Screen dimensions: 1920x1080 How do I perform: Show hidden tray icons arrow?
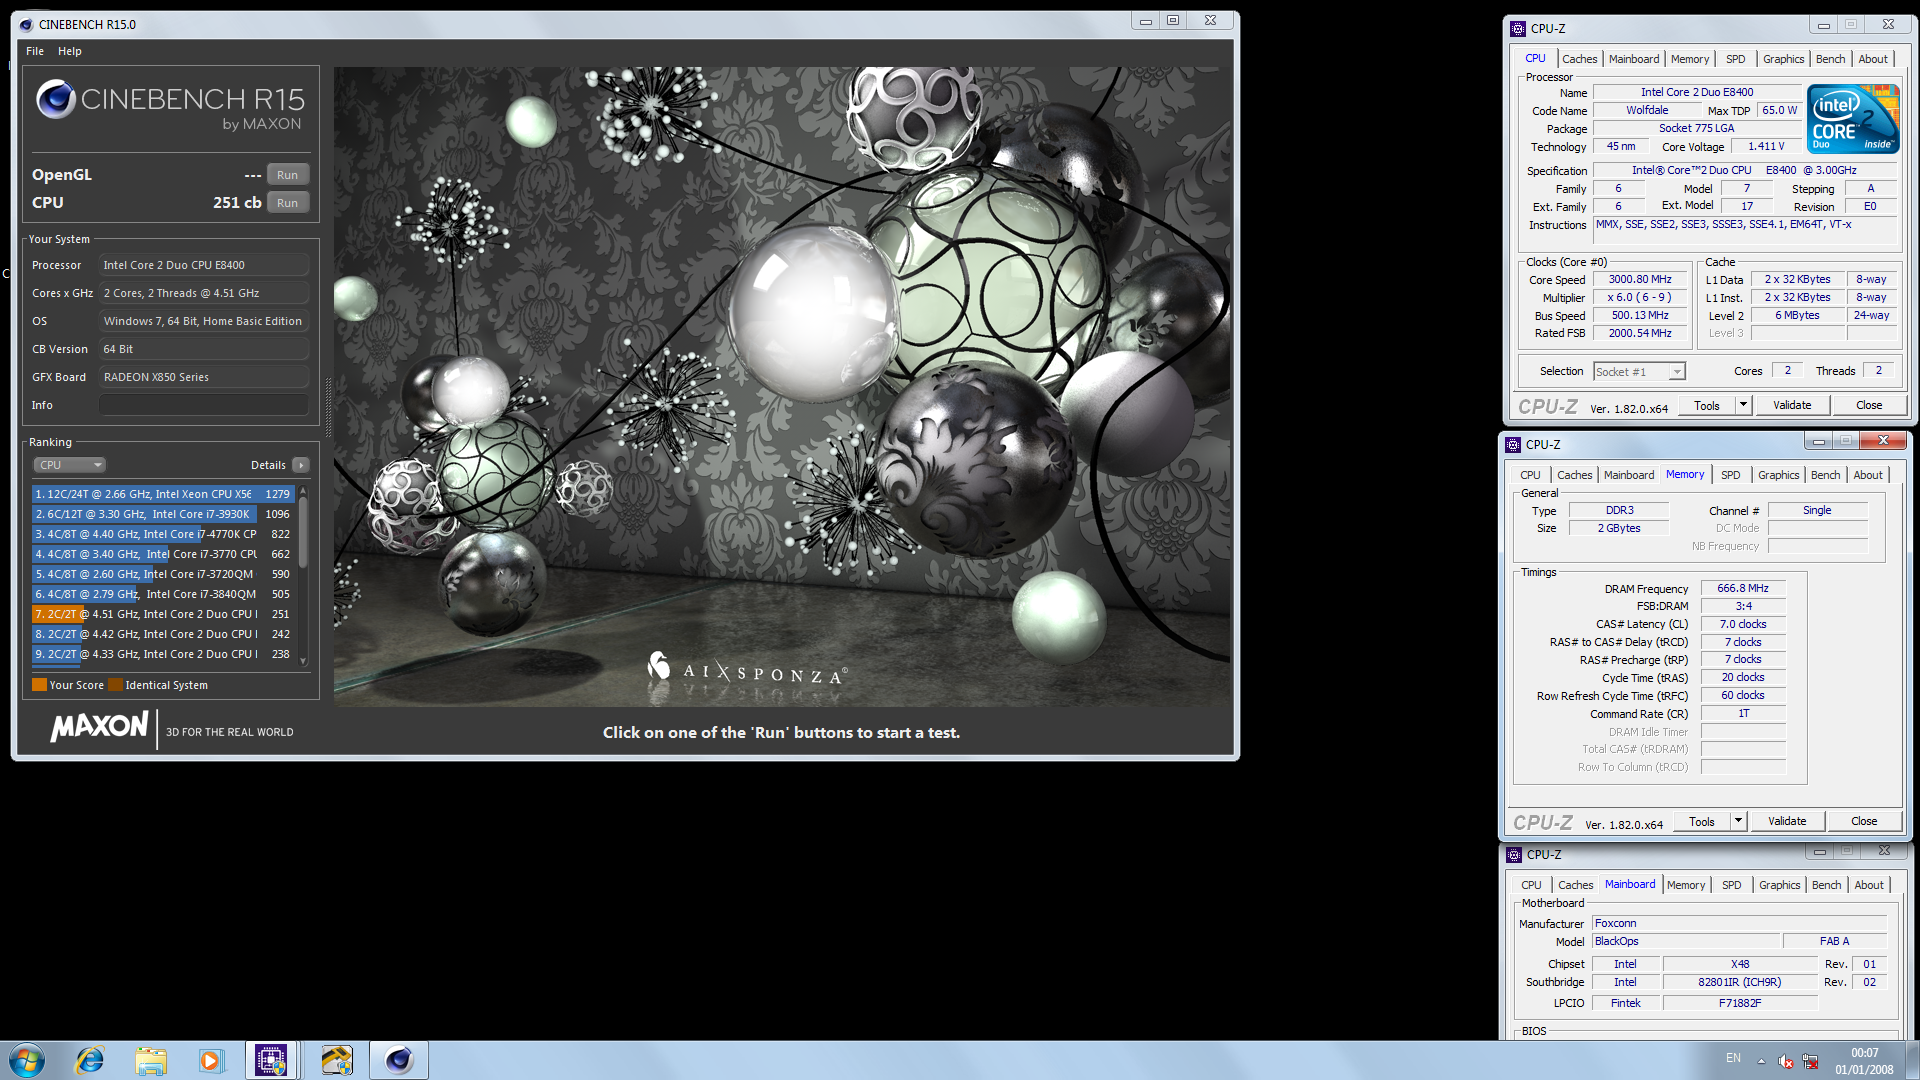click(x=1762, y=1061)
